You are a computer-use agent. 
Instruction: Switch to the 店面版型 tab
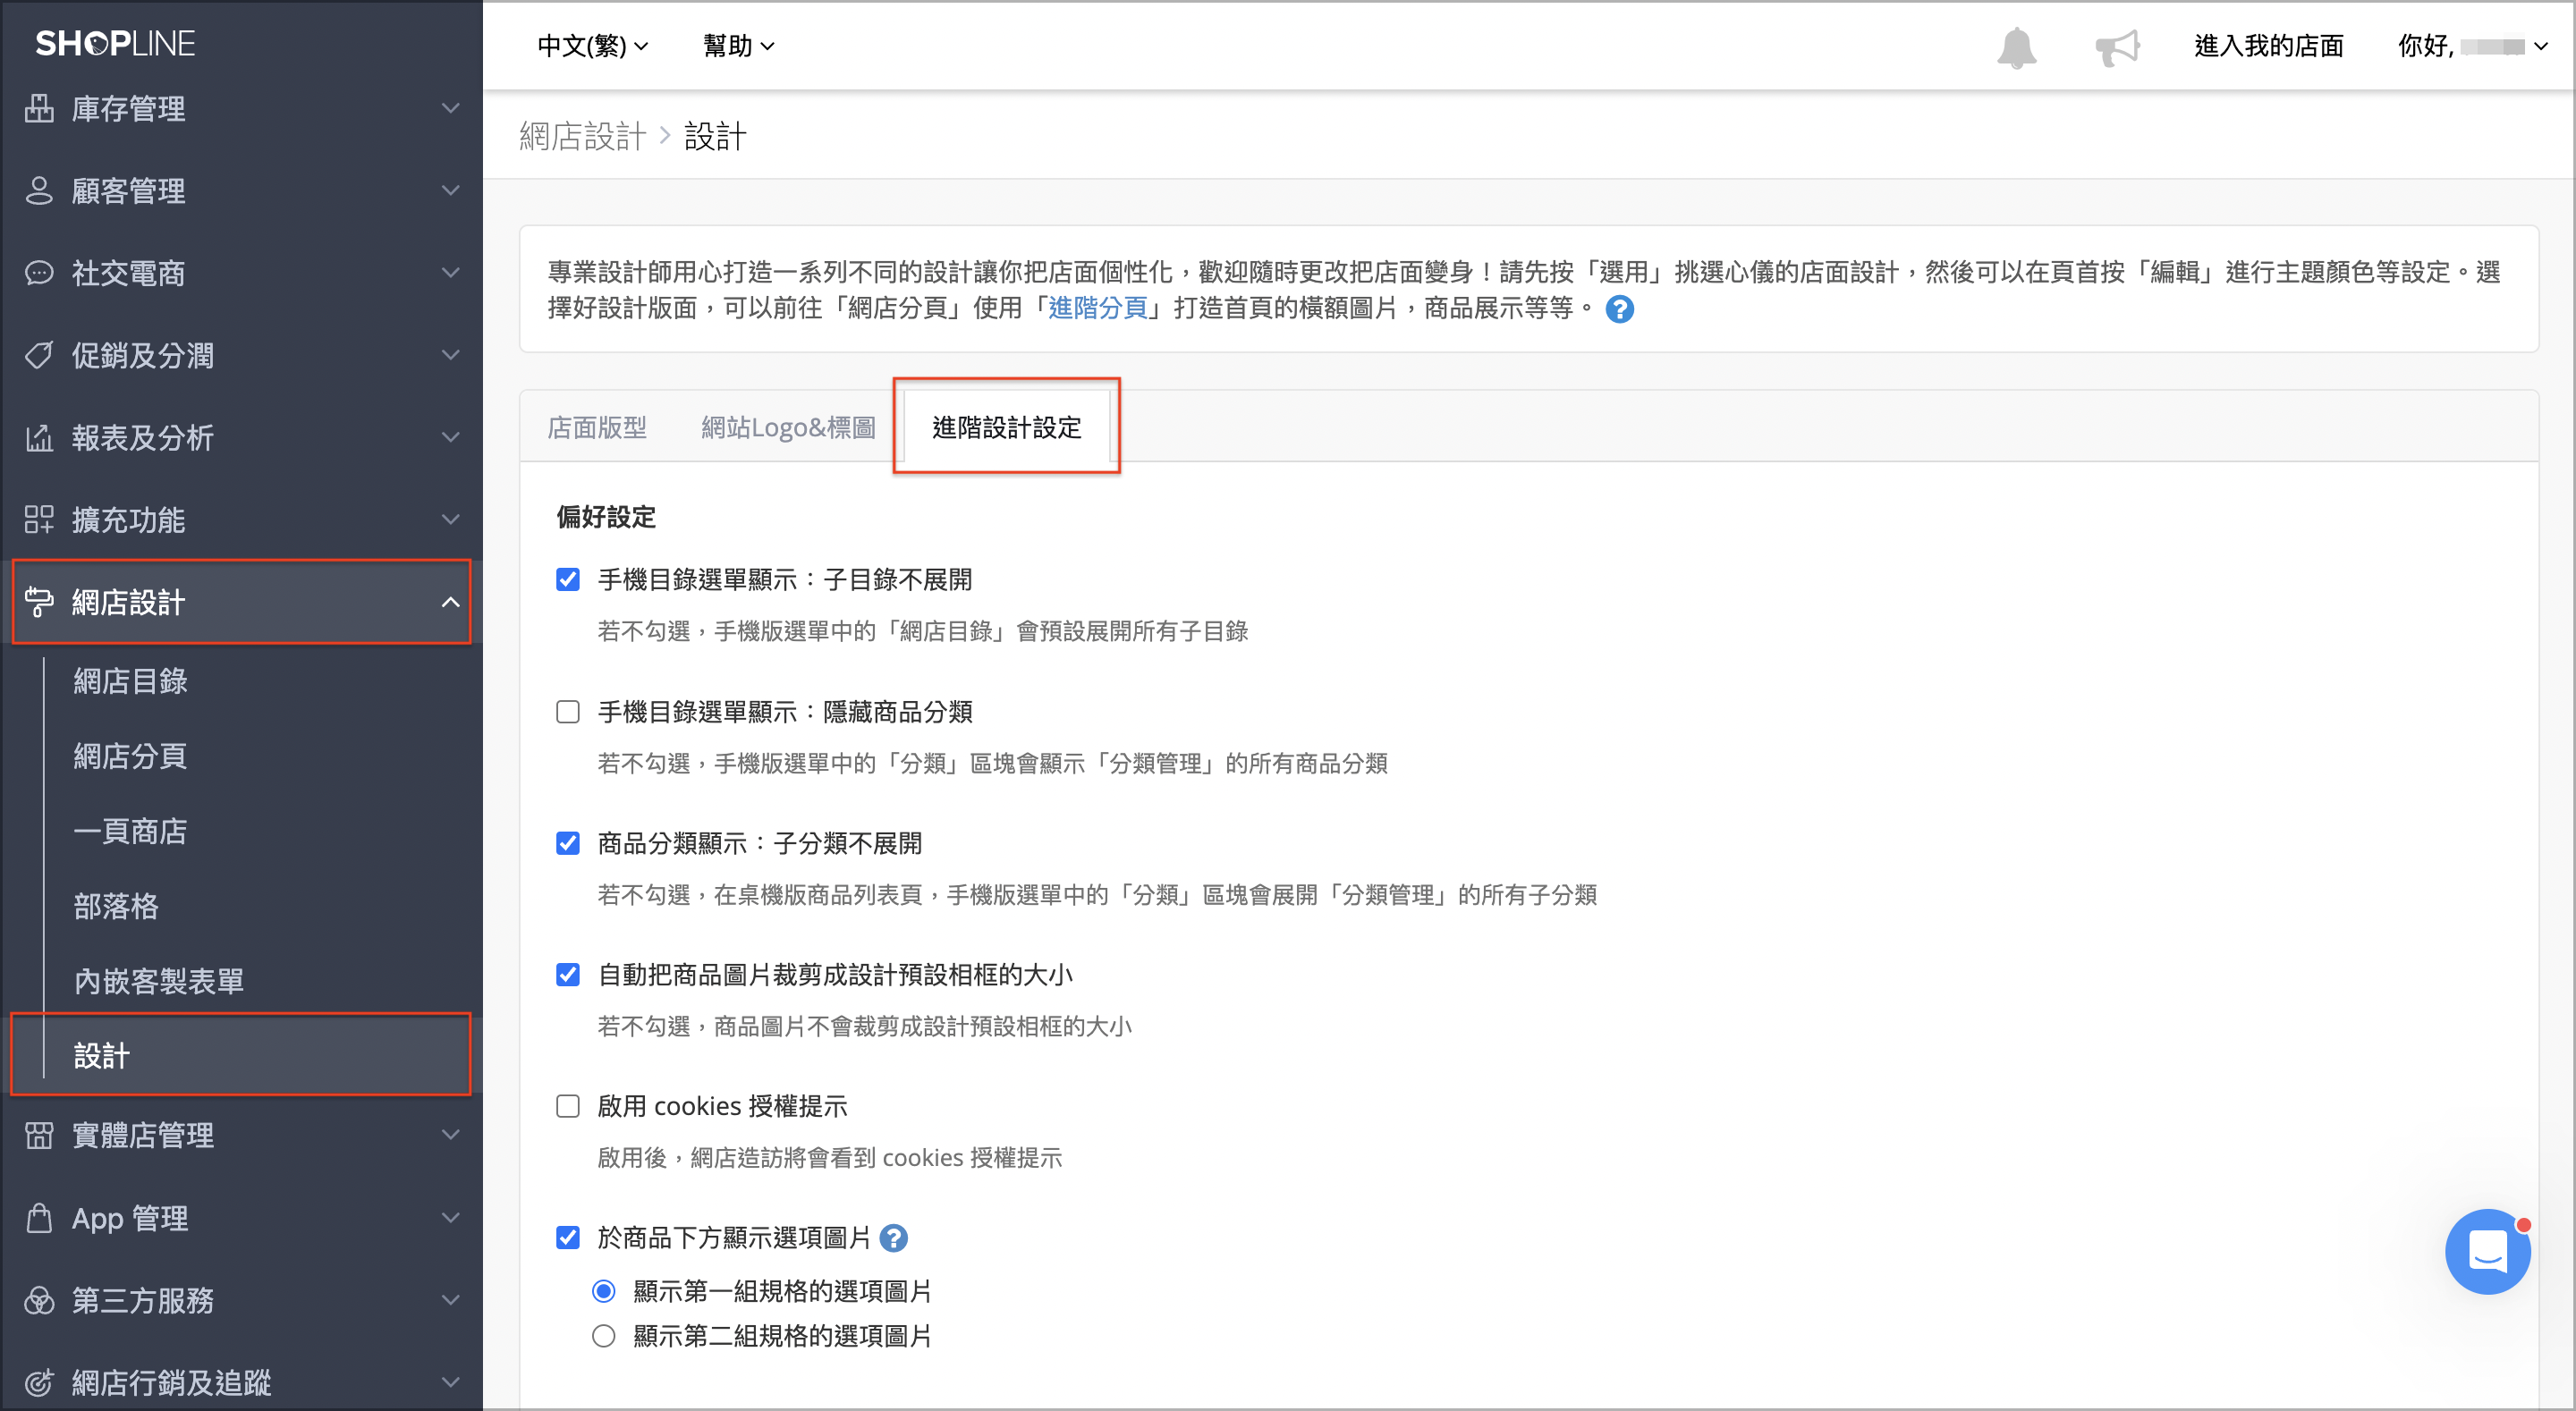coord(597,428)
